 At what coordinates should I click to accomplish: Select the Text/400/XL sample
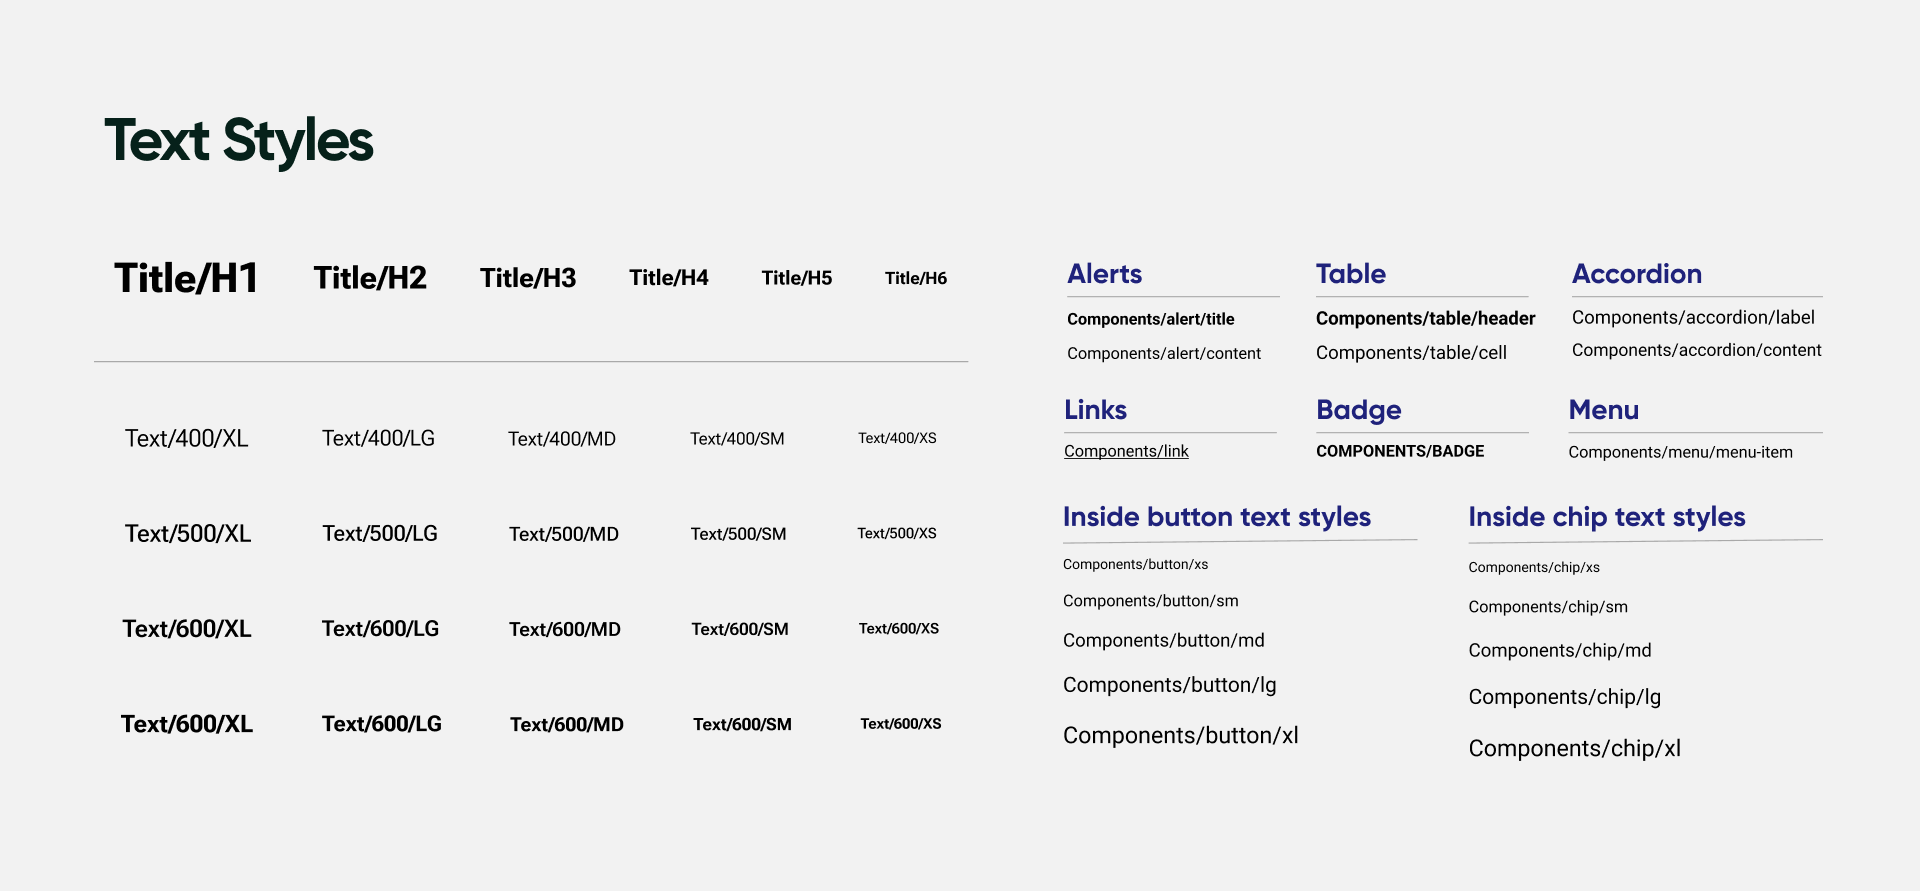pyautogui.click(x=186, y=438)
